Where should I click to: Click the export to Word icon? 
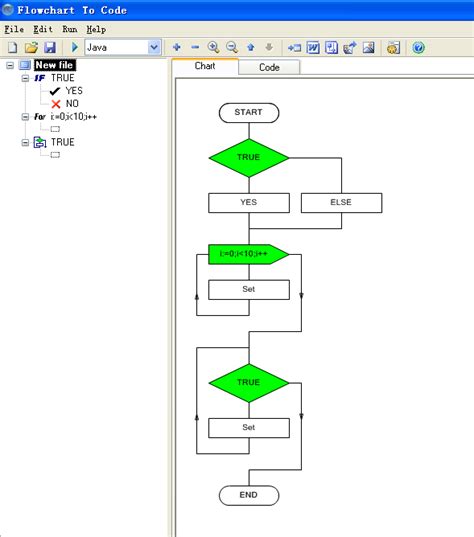[313, 47]
